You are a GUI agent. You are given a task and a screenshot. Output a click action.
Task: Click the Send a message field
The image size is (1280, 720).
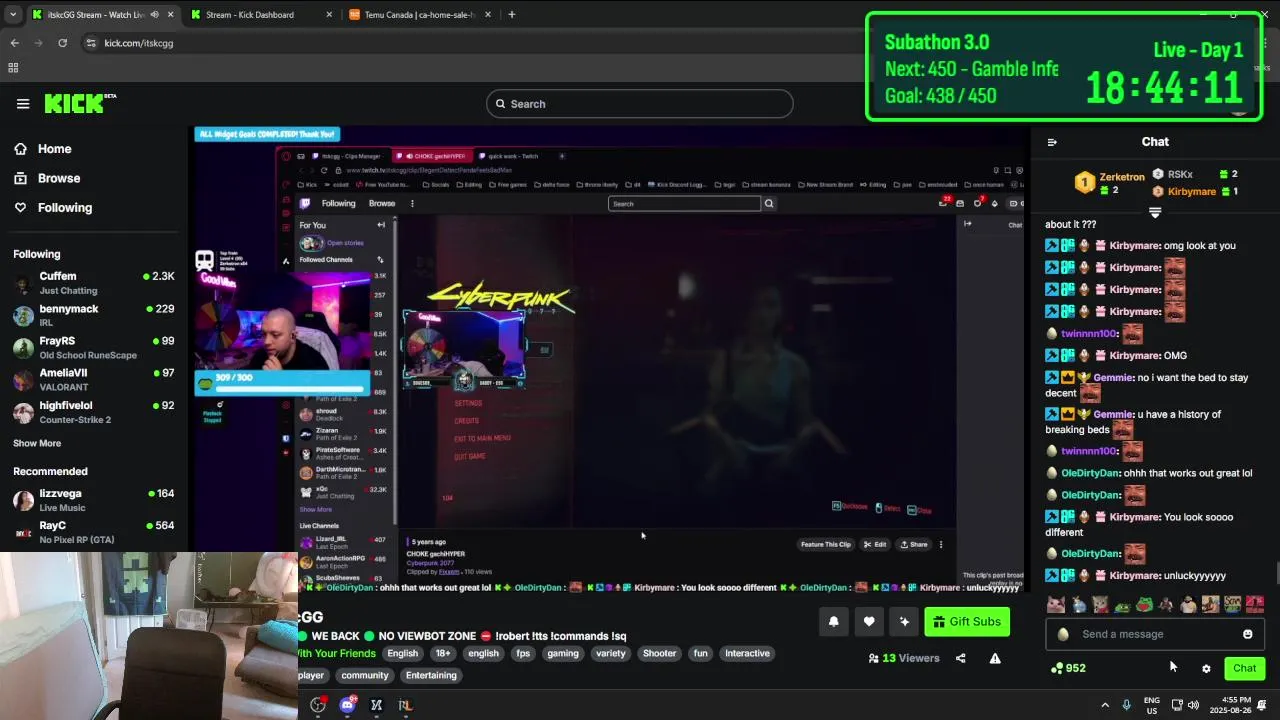tap(1155, 634)
